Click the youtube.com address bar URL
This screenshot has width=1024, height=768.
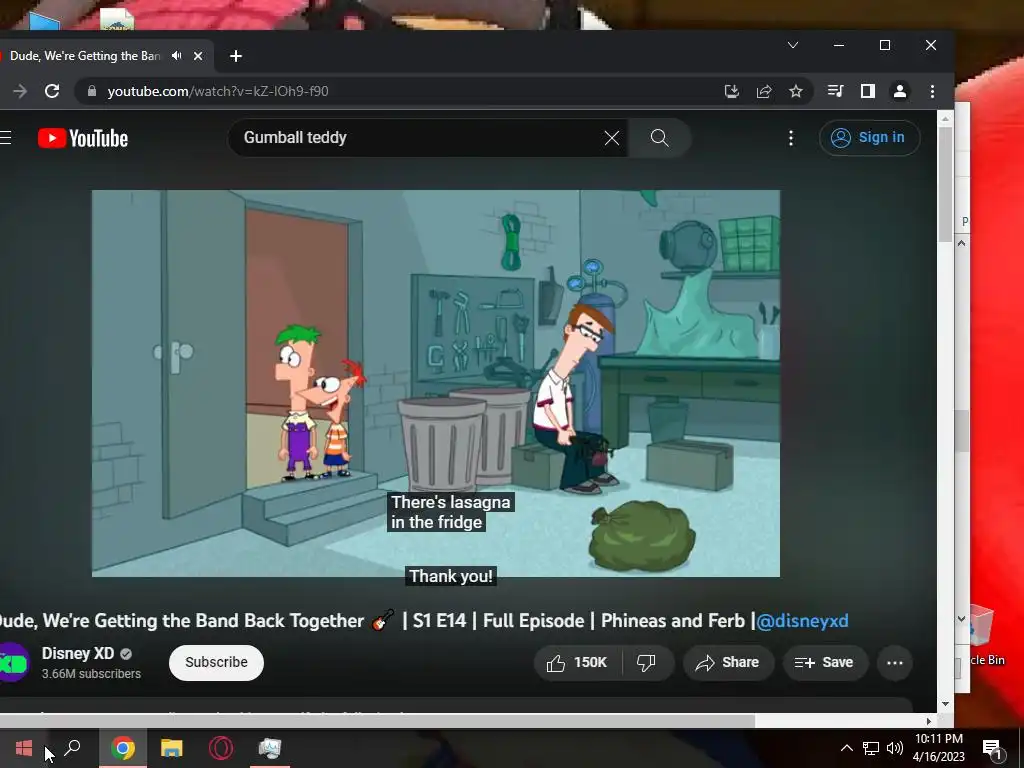click(x=218, y=91)
